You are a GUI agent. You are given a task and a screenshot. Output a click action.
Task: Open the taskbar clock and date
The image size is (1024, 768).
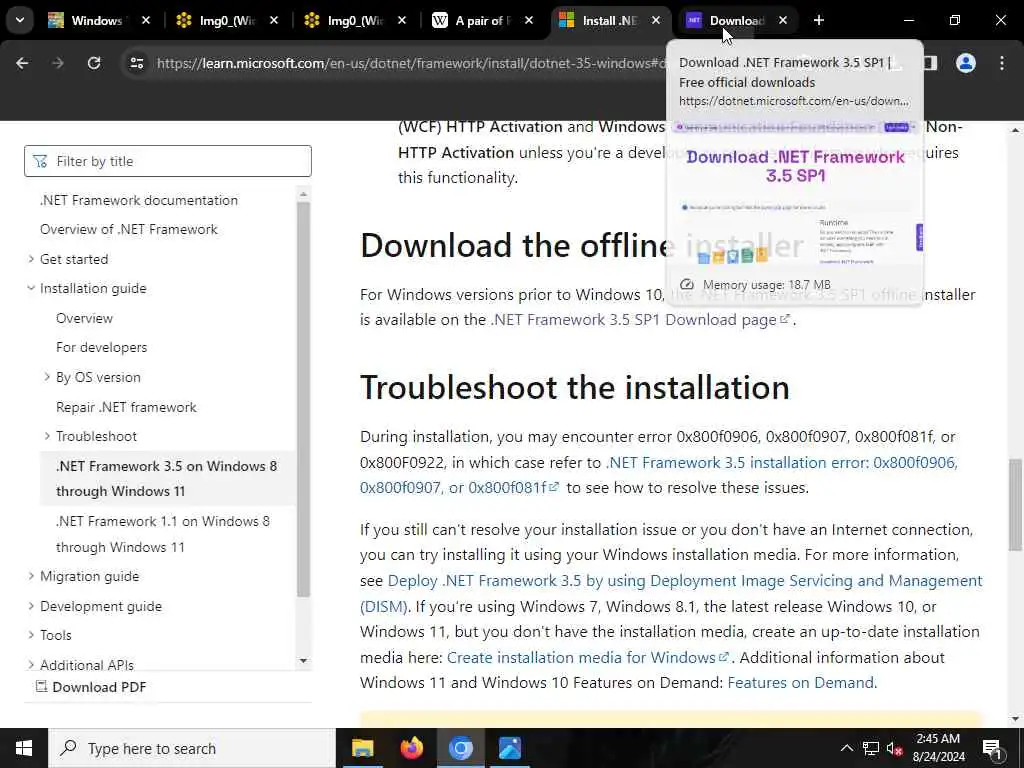click(938, 748)
